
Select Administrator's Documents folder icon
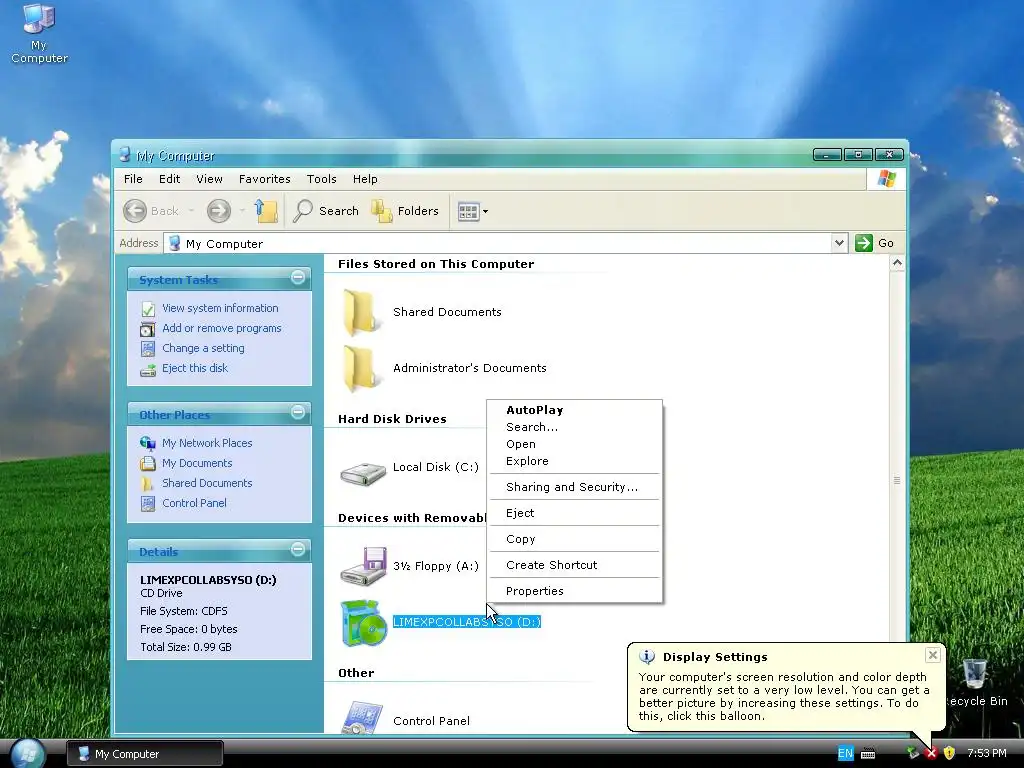[359, 369]
